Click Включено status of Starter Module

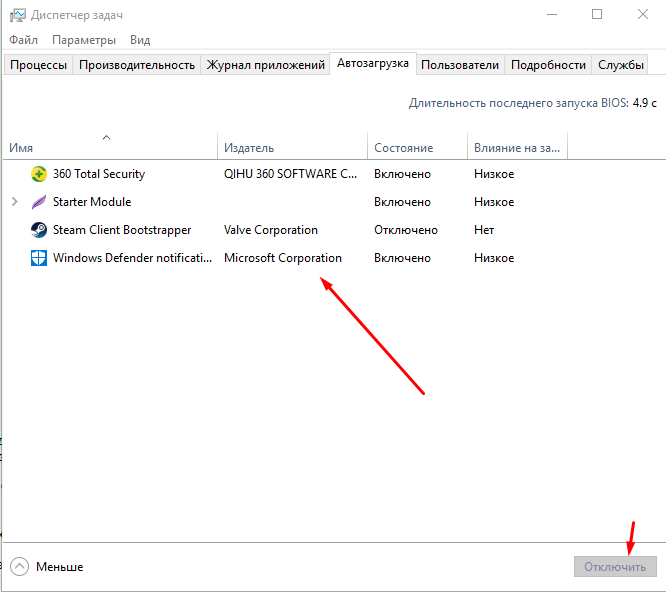402,202
